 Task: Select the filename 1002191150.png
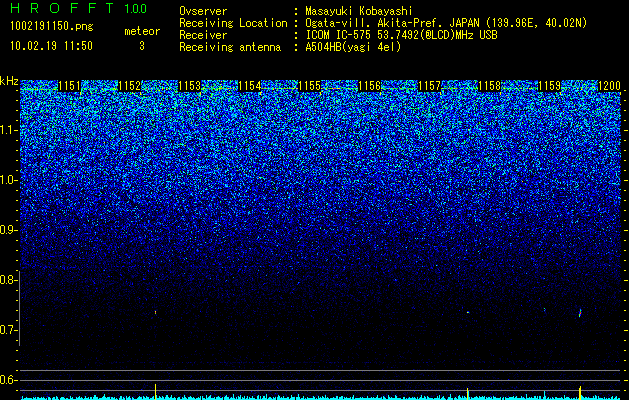52,26
